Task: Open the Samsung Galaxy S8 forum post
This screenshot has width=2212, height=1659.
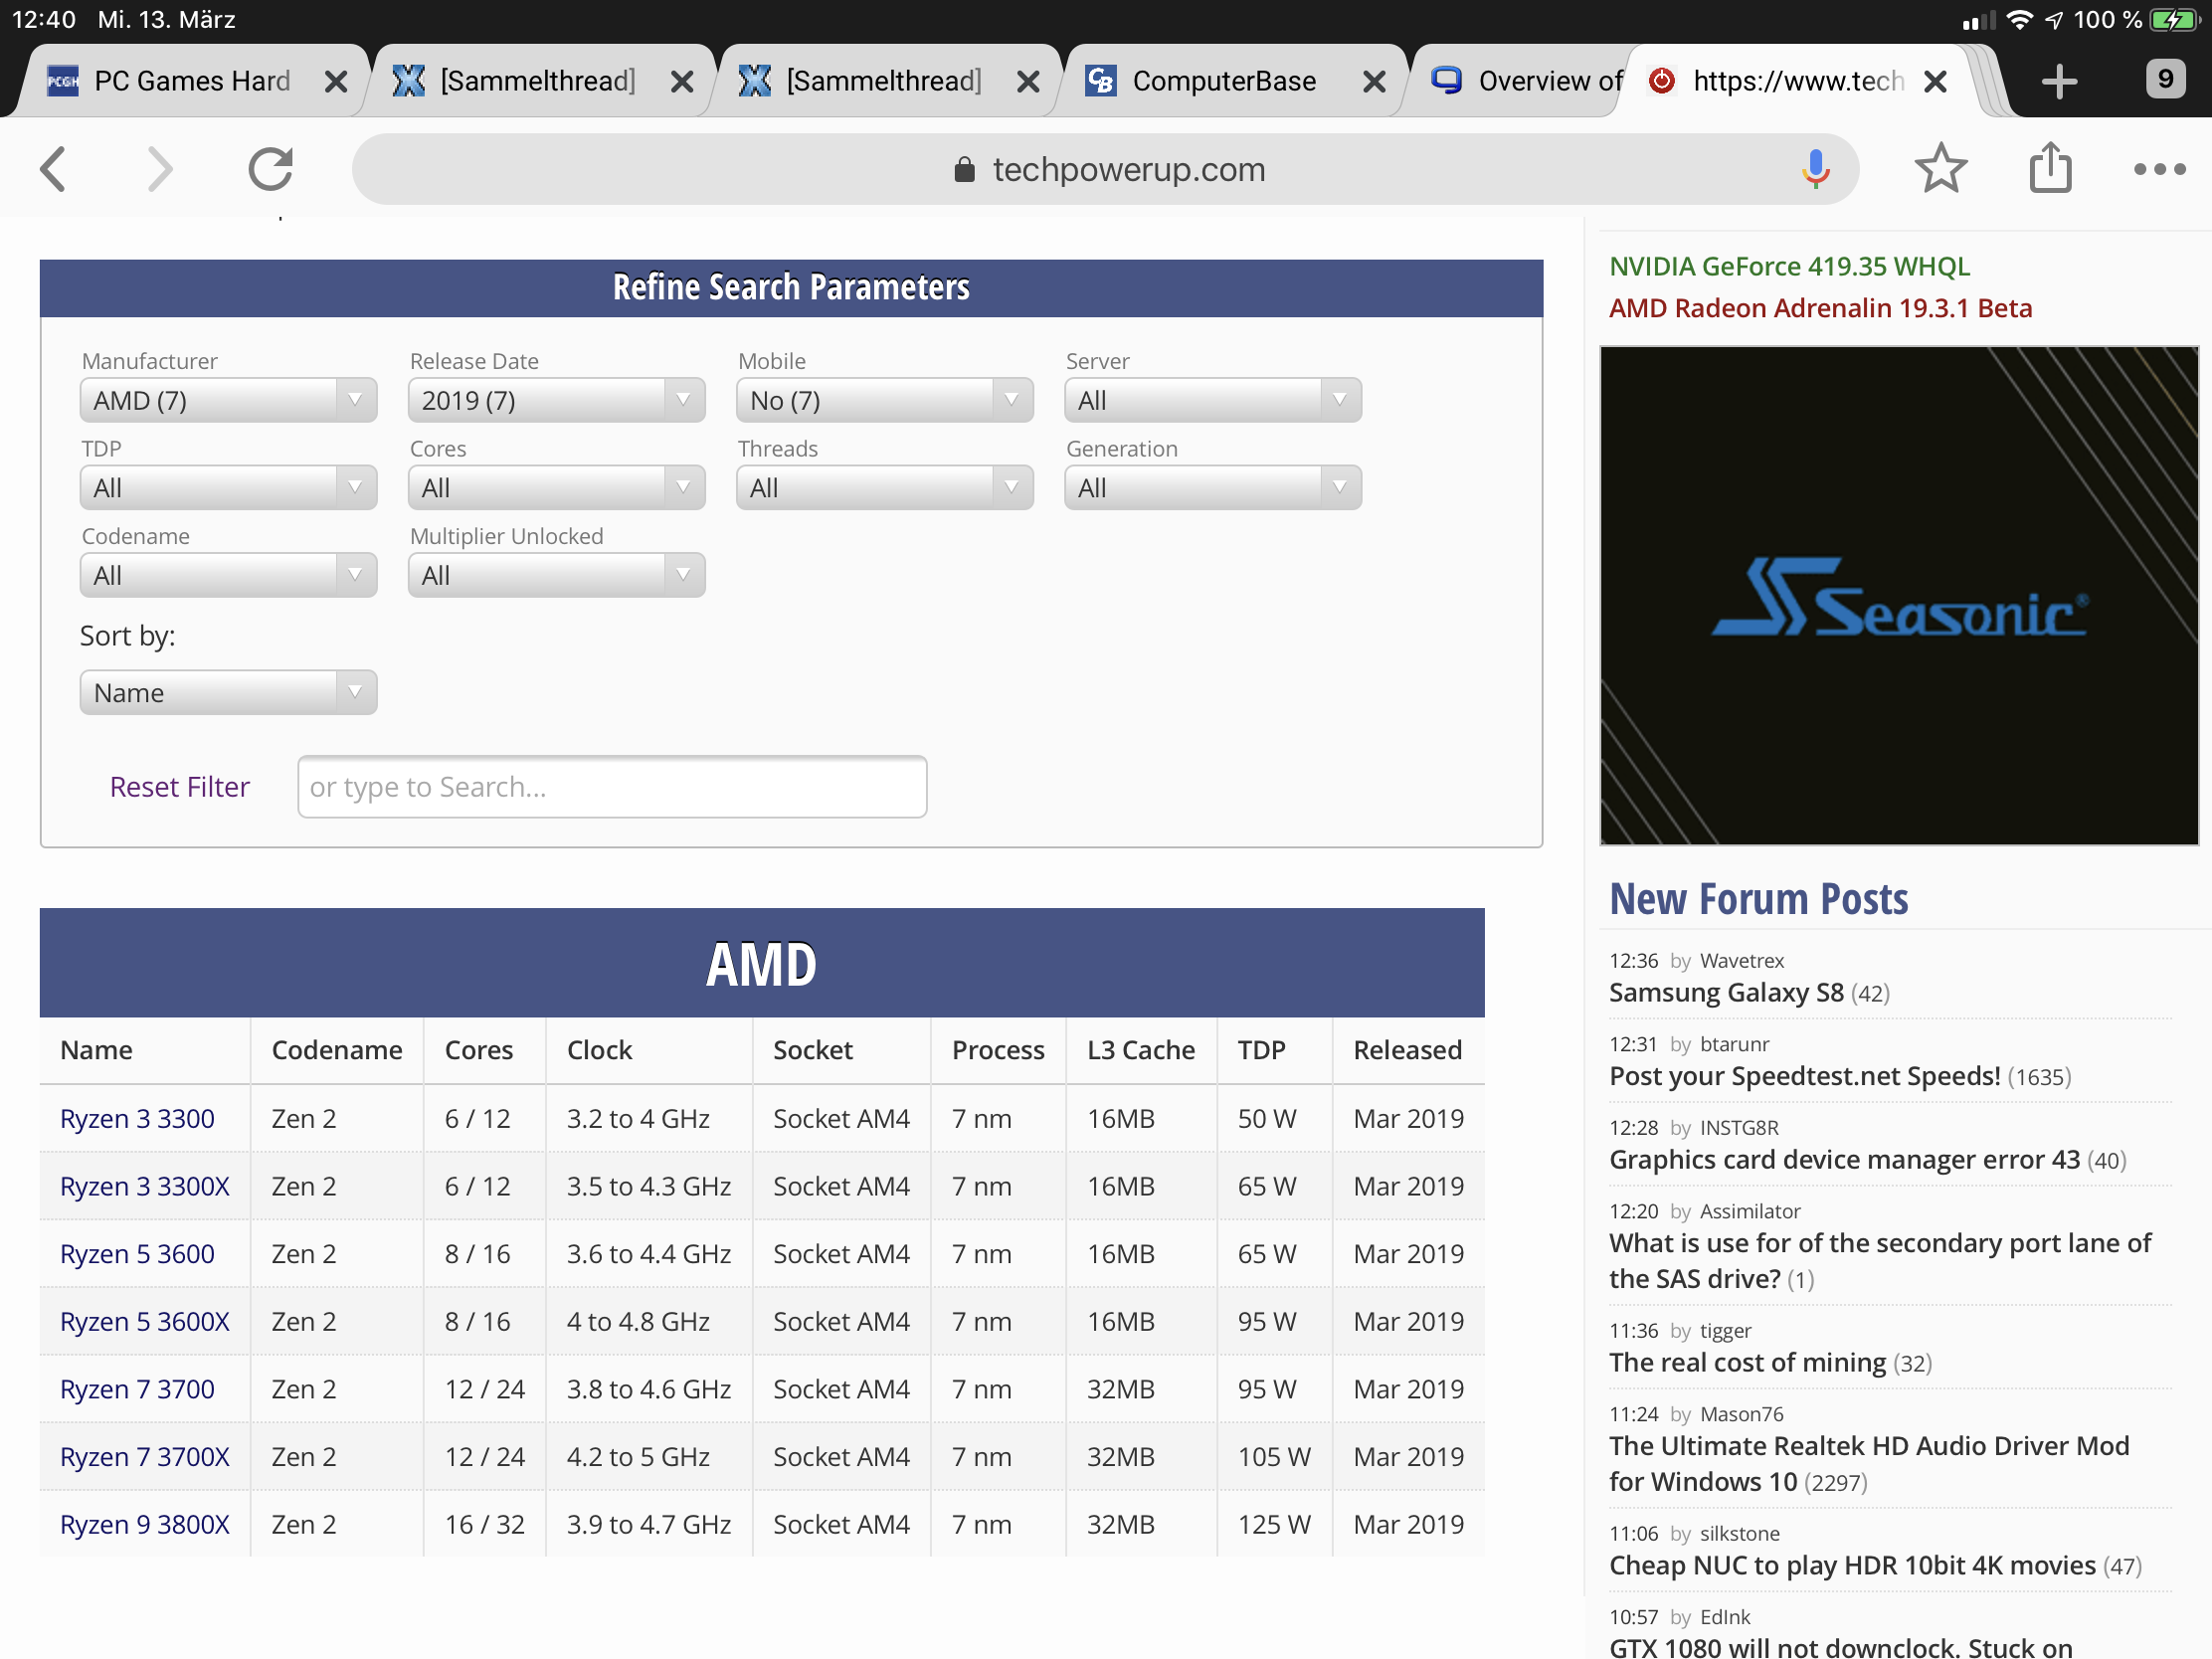Action: 1726,992
